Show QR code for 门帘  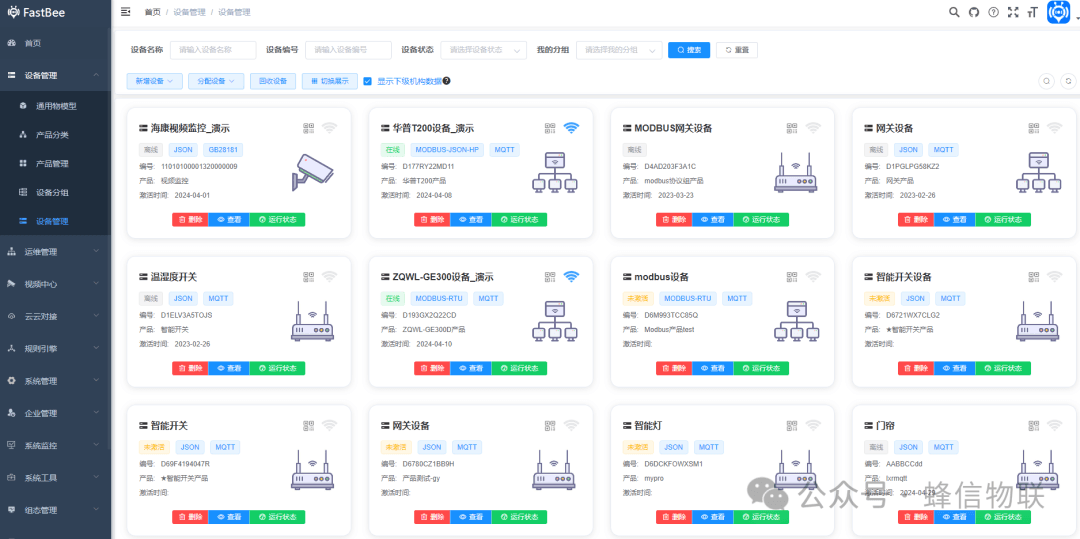click(1034, 425)
